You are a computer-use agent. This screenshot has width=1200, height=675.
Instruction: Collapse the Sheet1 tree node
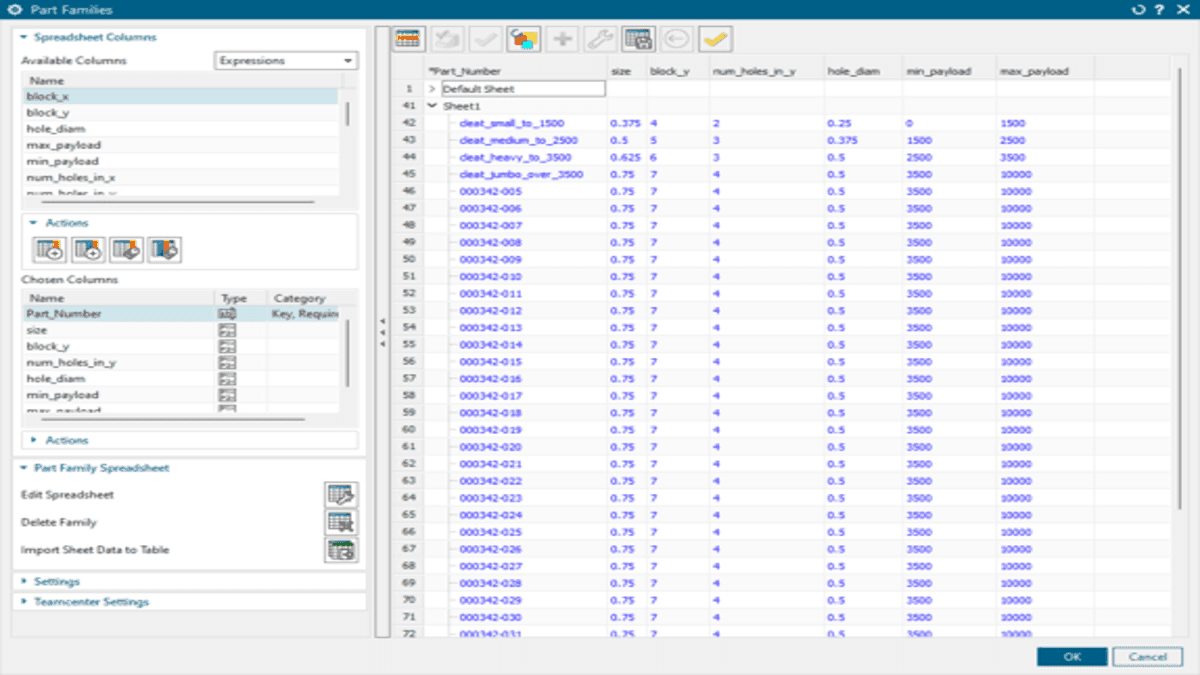pos(432,106)
